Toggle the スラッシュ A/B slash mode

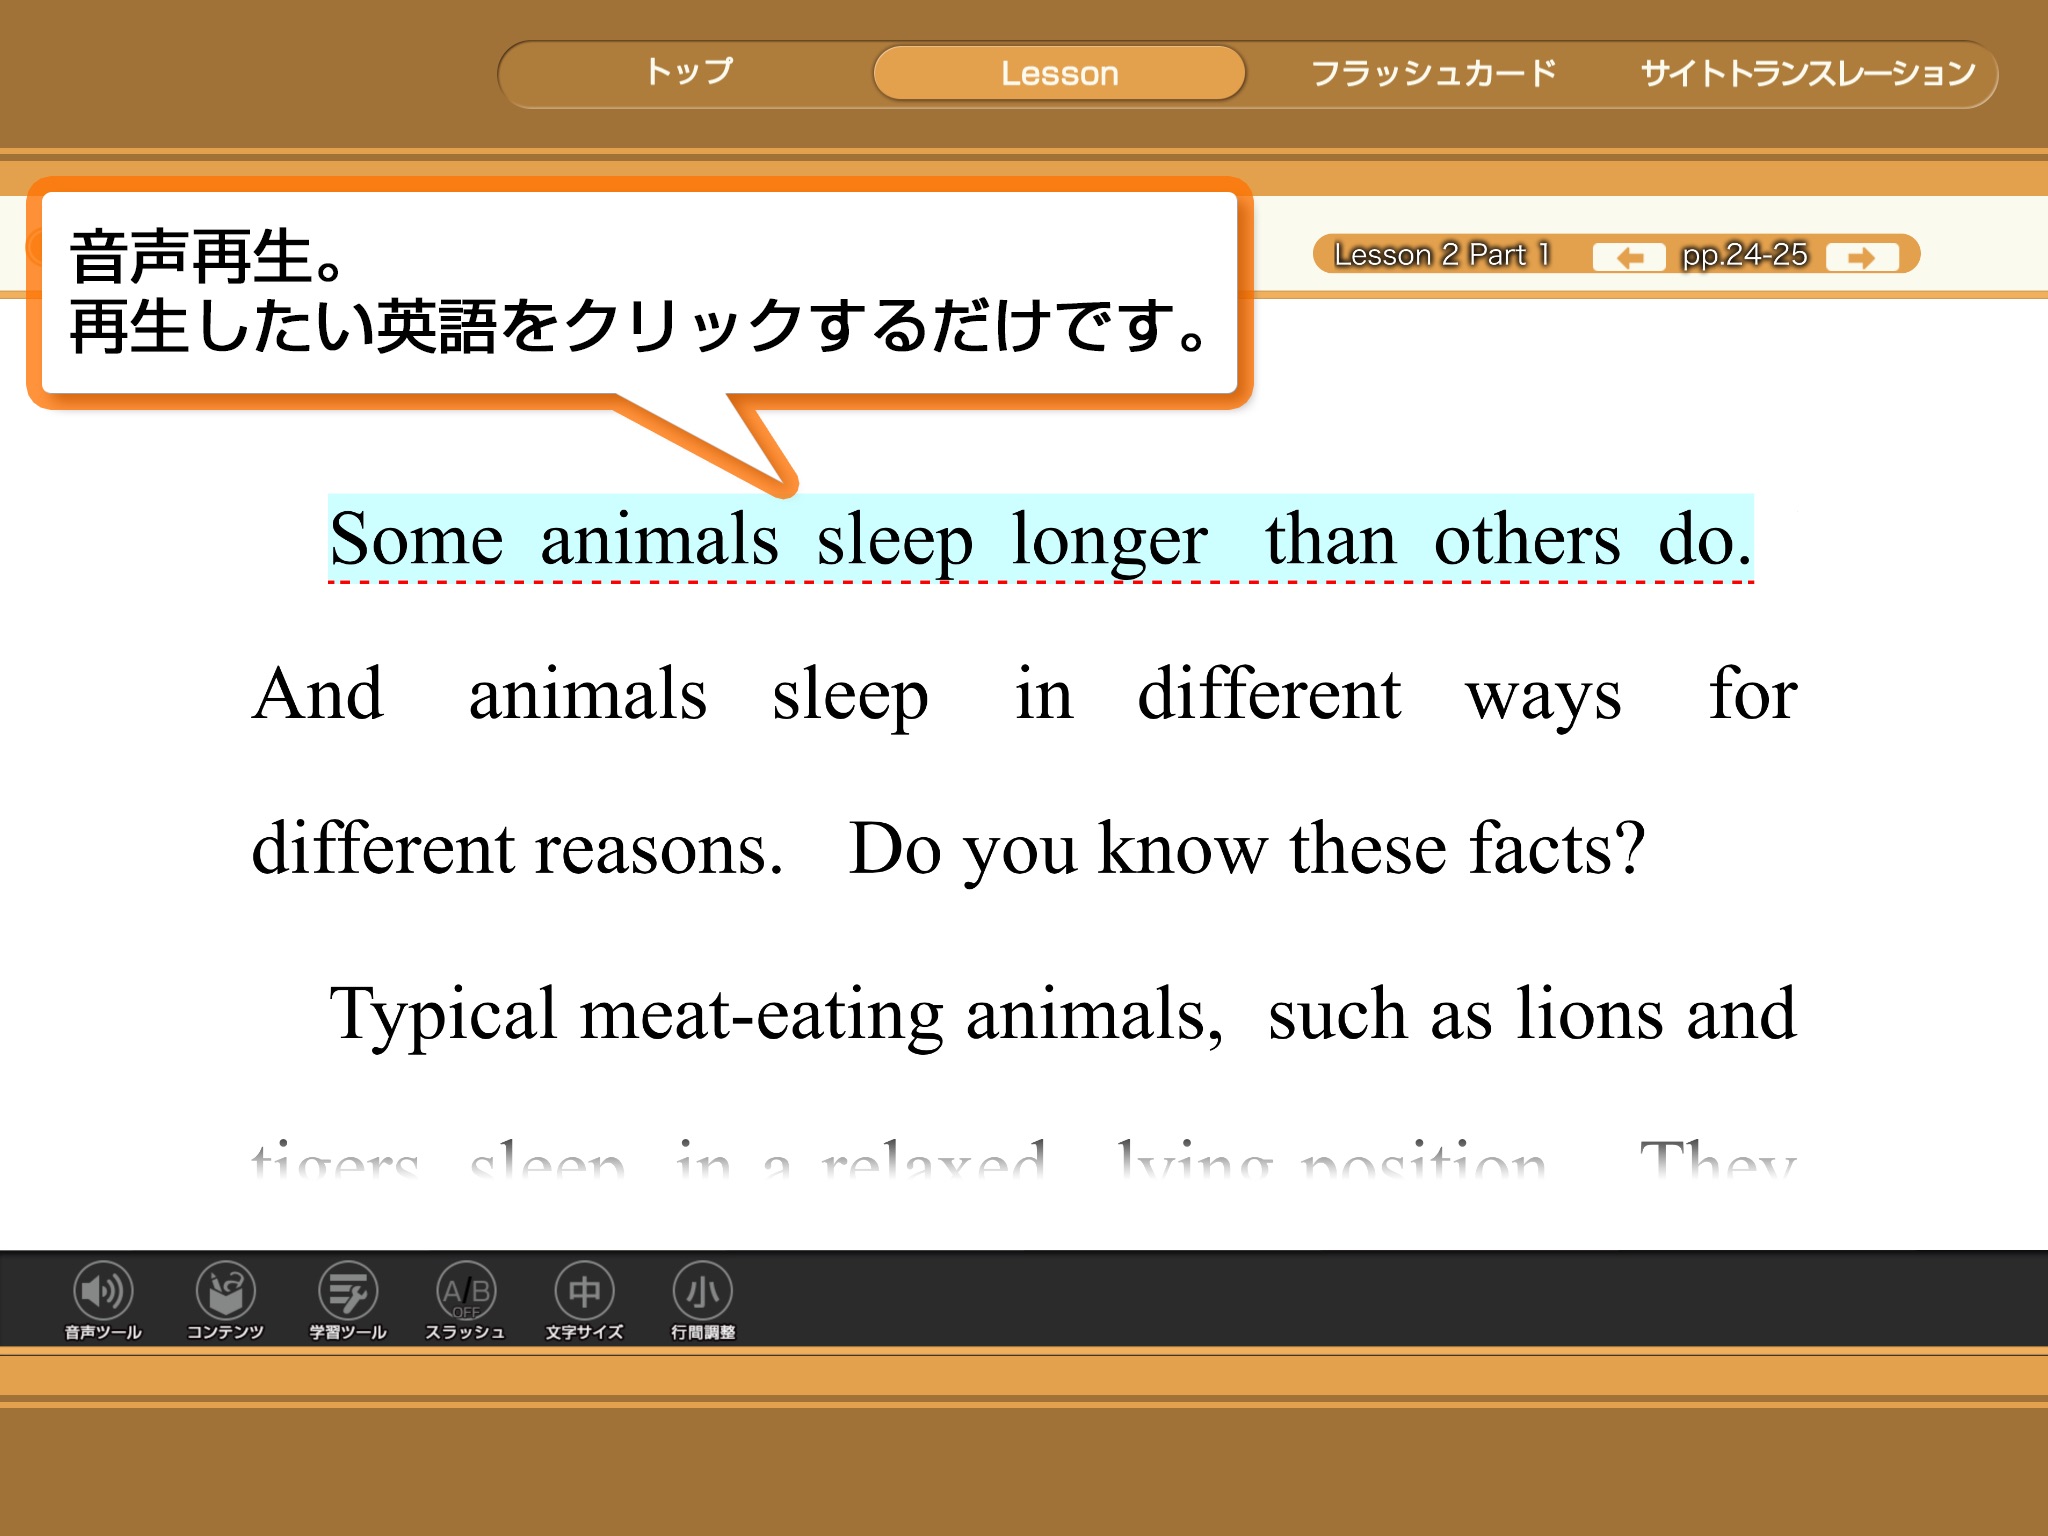pyautogui.click(x=466, y=1300)
